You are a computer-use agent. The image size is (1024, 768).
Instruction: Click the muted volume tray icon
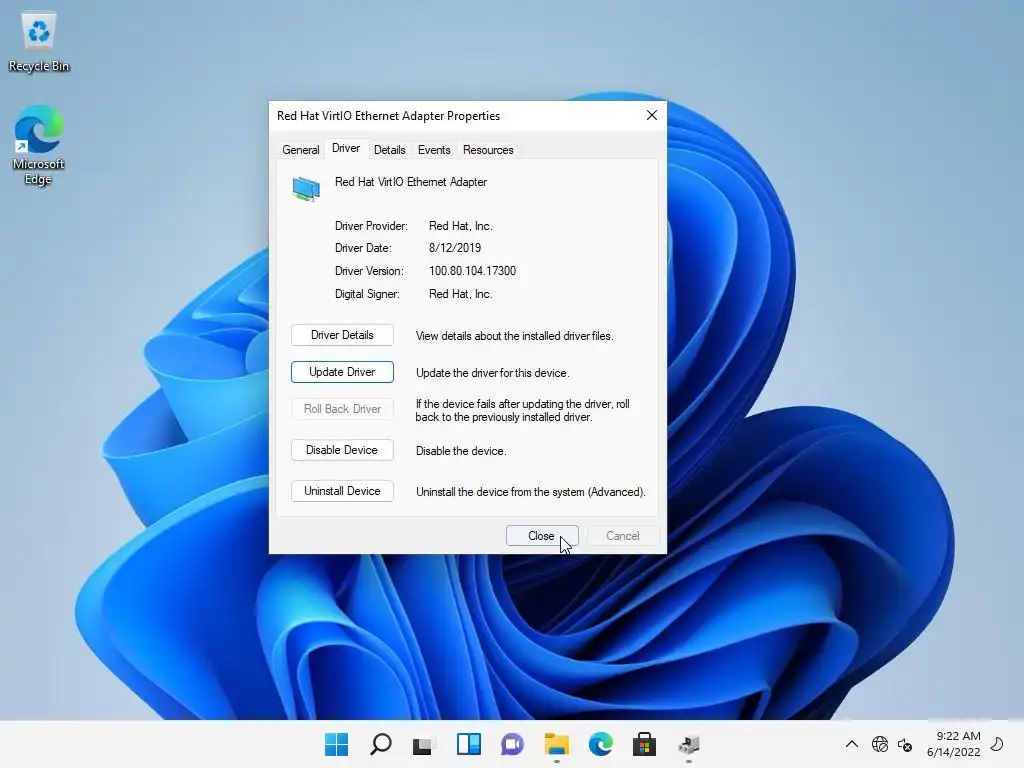[904, 744]
